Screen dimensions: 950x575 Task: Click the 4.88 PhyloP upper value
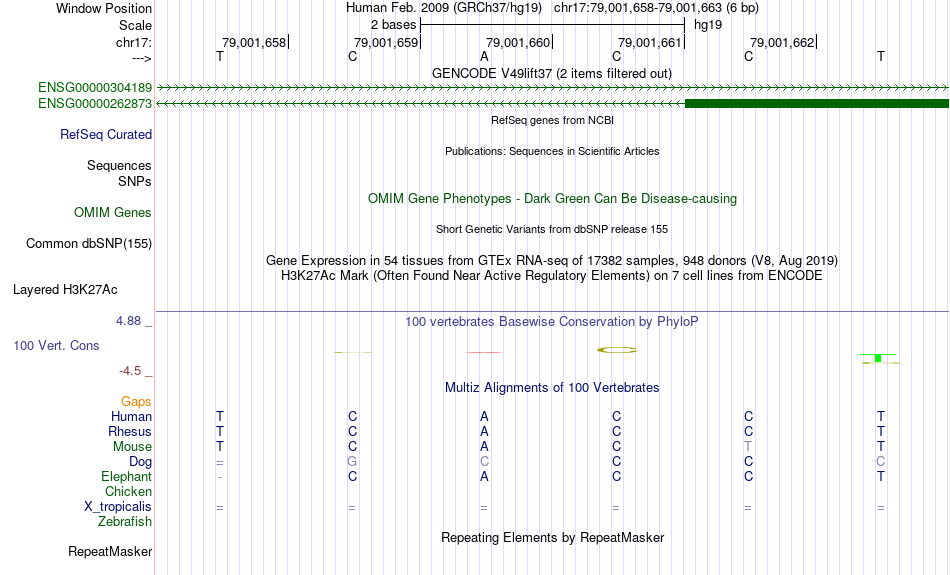tap(128, 321)
